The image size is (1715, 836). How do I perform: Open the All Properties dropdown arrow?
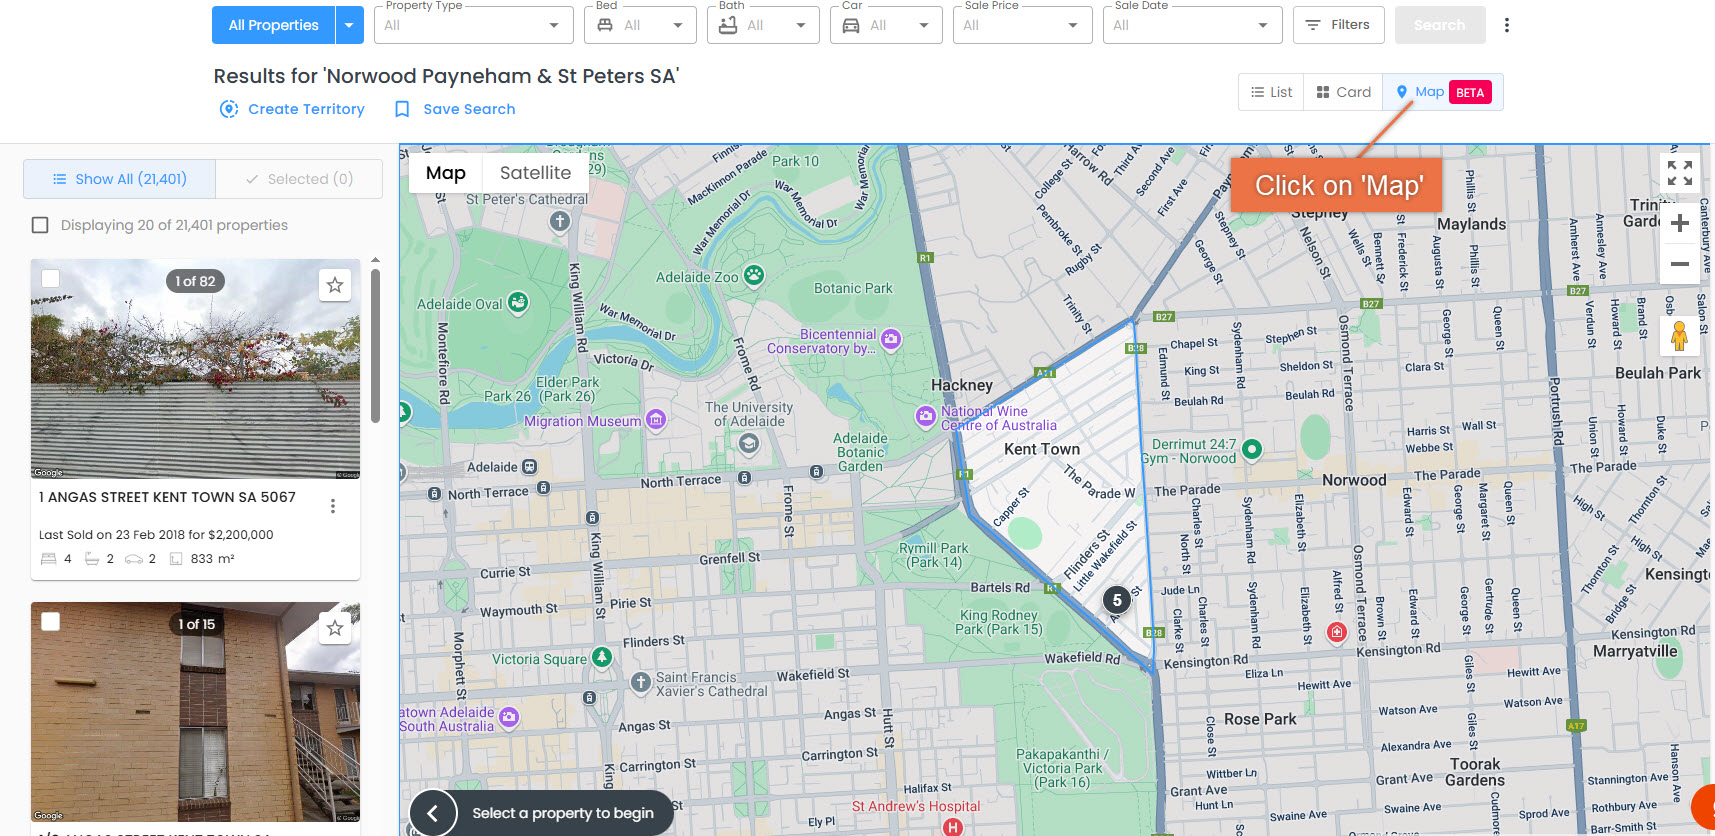(x=349, y=25)
